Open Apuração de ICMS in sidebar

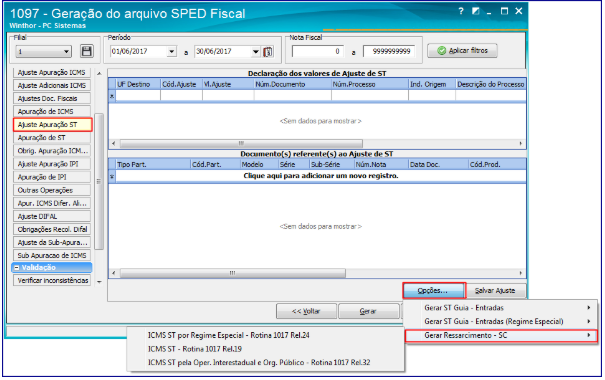(52, 111)
